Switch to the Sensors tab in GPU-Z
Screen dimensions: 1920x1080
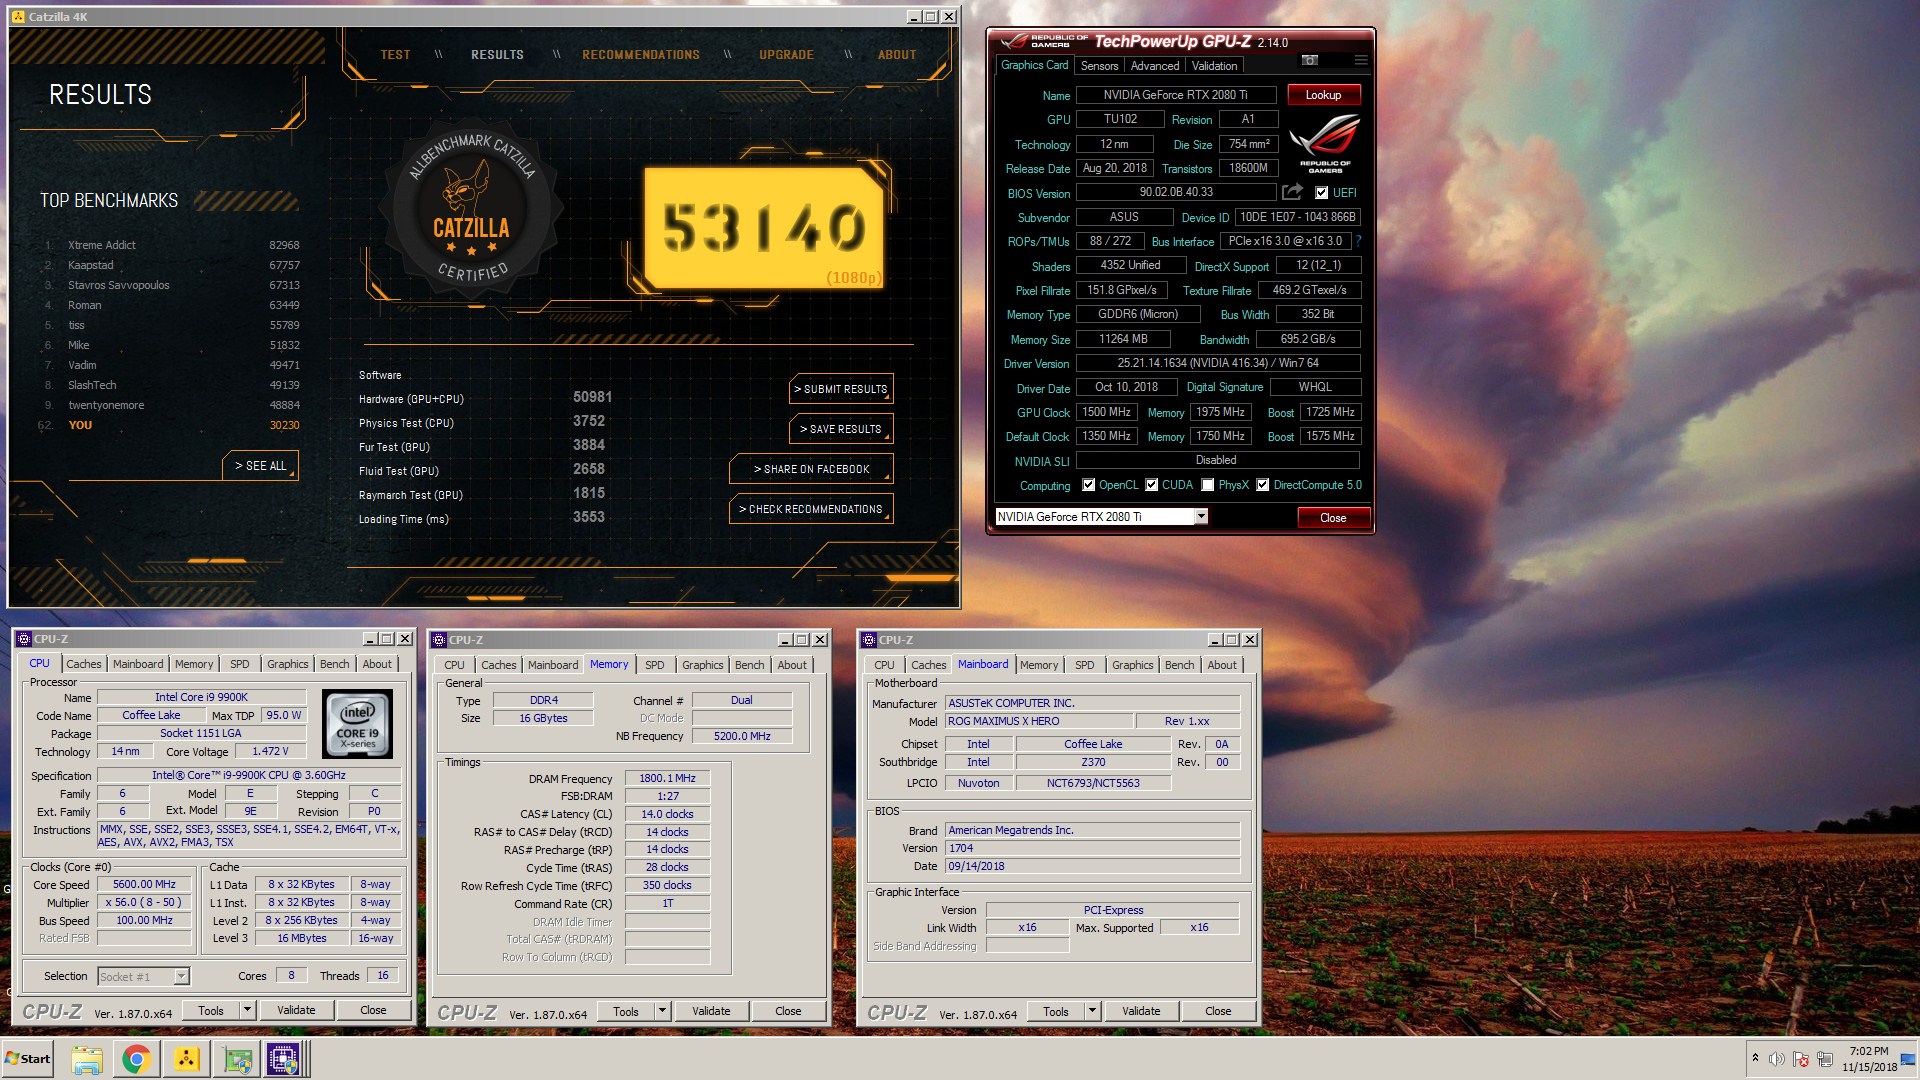coord(1099,66)
